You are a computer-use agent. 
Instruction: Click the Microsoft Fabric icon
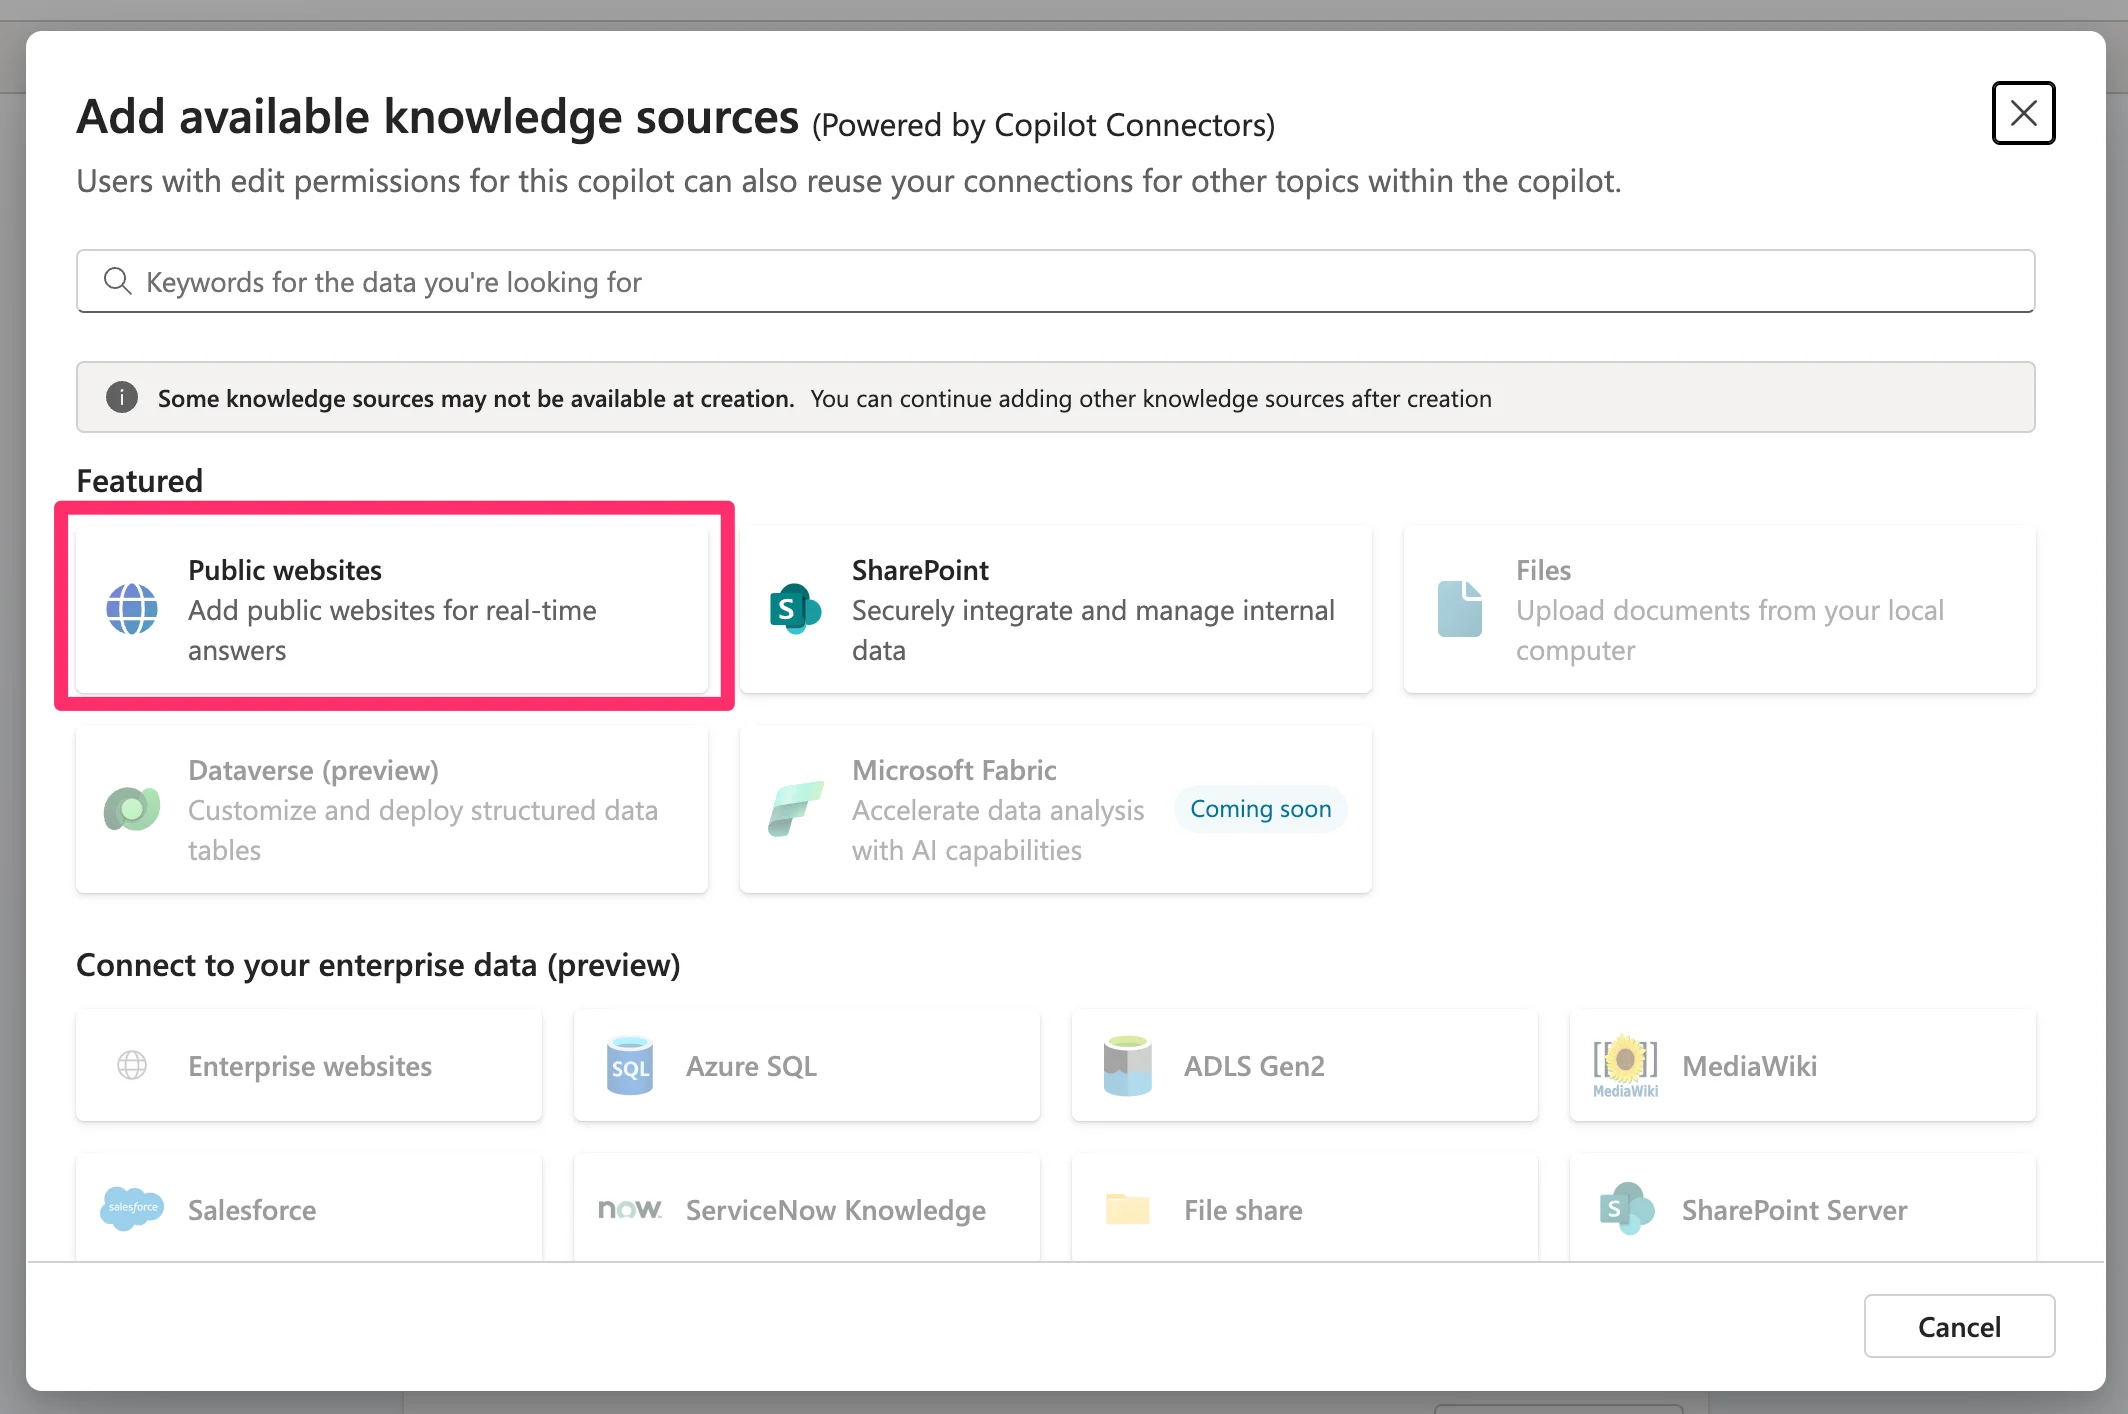tap(795, 809)
